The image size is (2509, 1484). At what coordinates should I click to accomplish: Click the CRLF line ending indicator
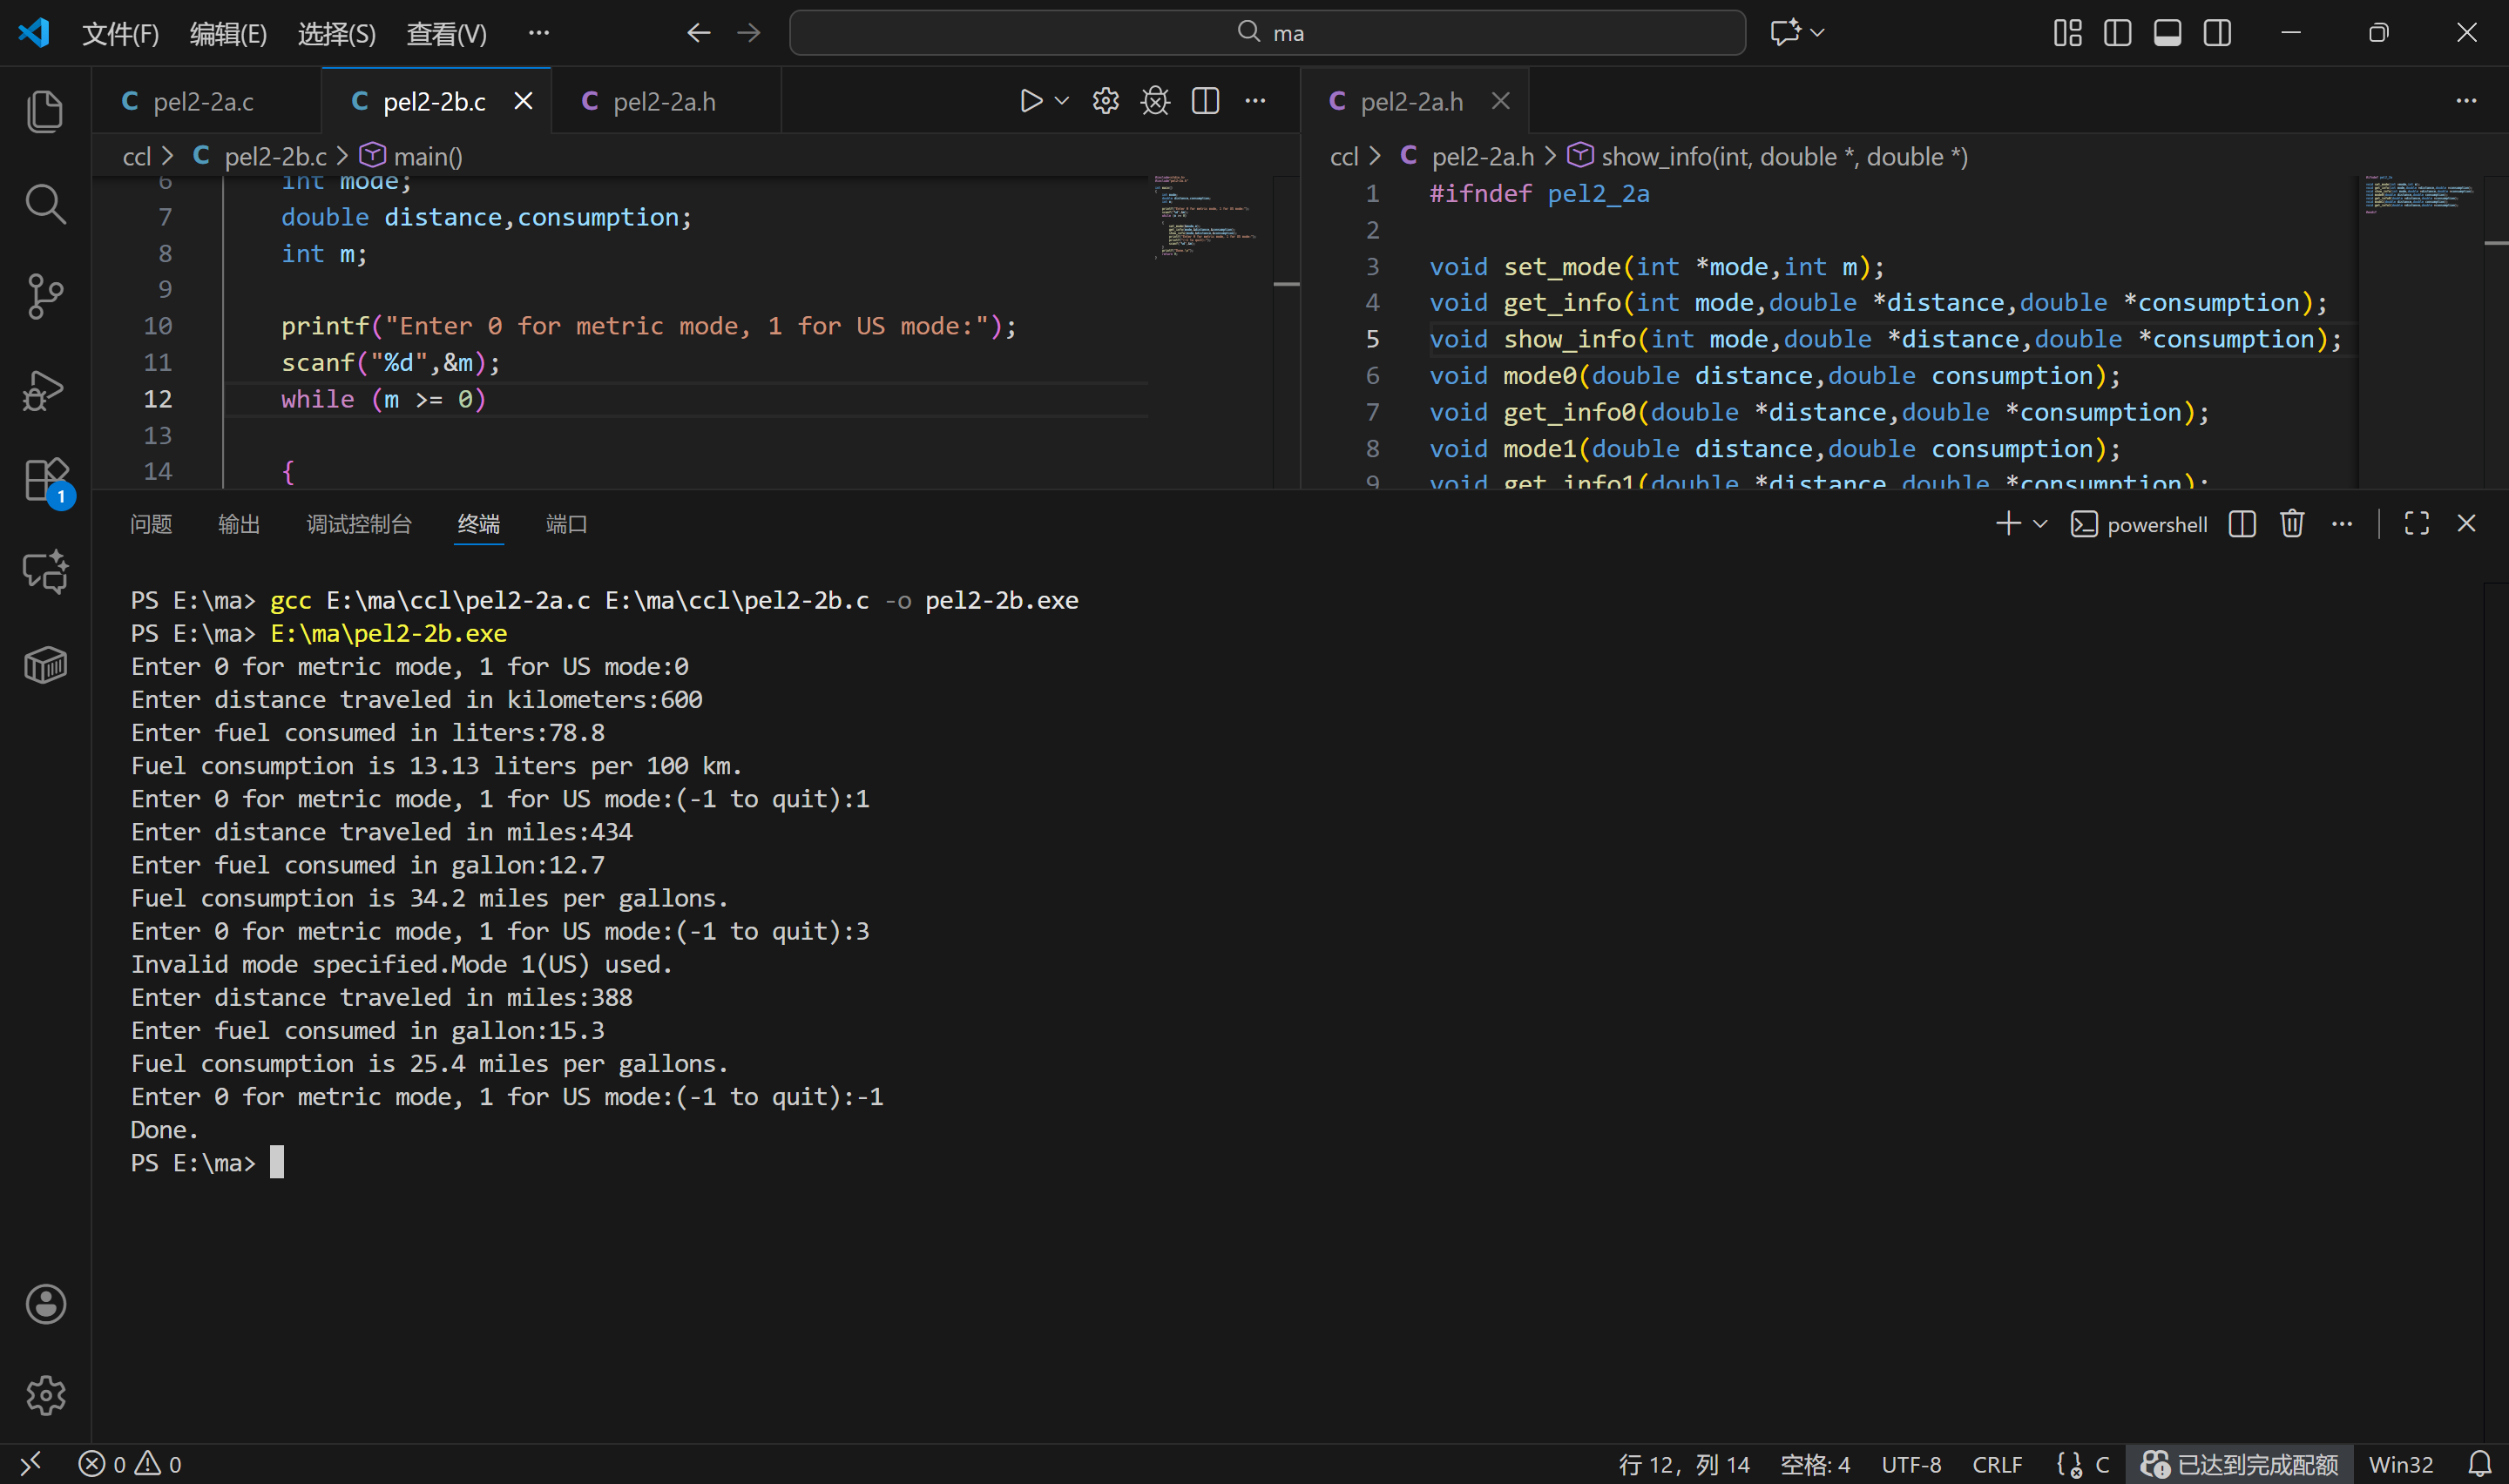click(x=1996, y=1464)
